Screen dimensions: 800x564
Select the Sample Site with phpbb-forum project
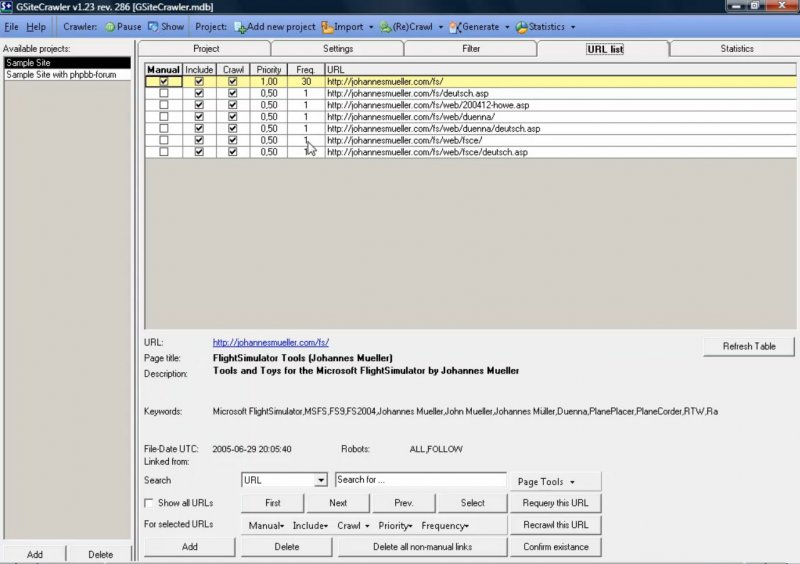62,75
